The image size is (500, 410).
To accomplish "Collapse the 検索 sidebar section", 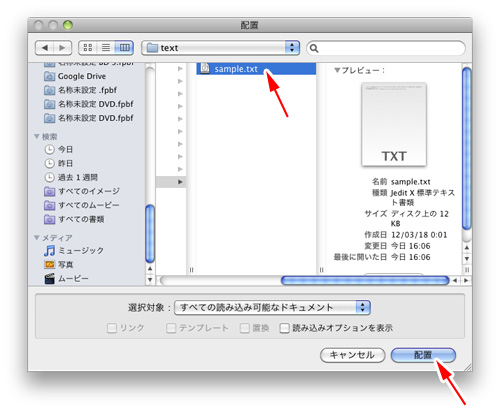I will click(x=37, y=136).
